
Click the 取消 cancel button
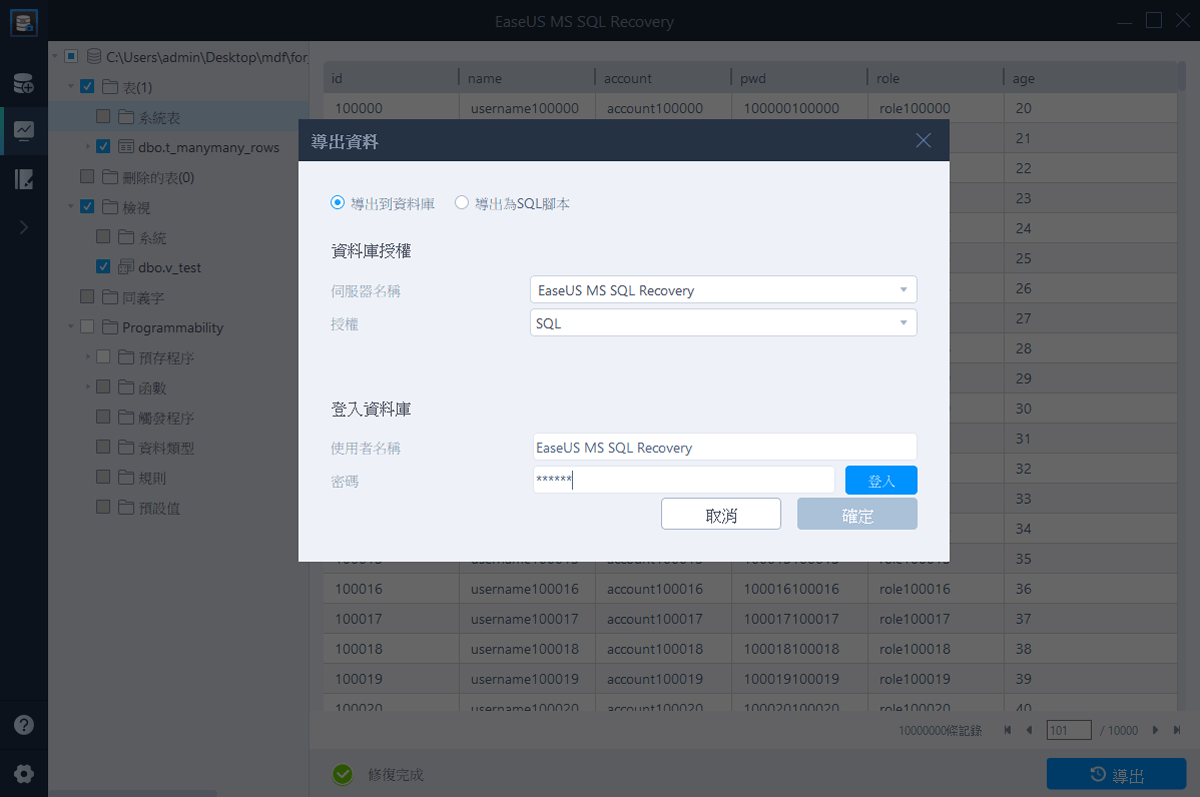pyautogui.click(x=720, y=514)
